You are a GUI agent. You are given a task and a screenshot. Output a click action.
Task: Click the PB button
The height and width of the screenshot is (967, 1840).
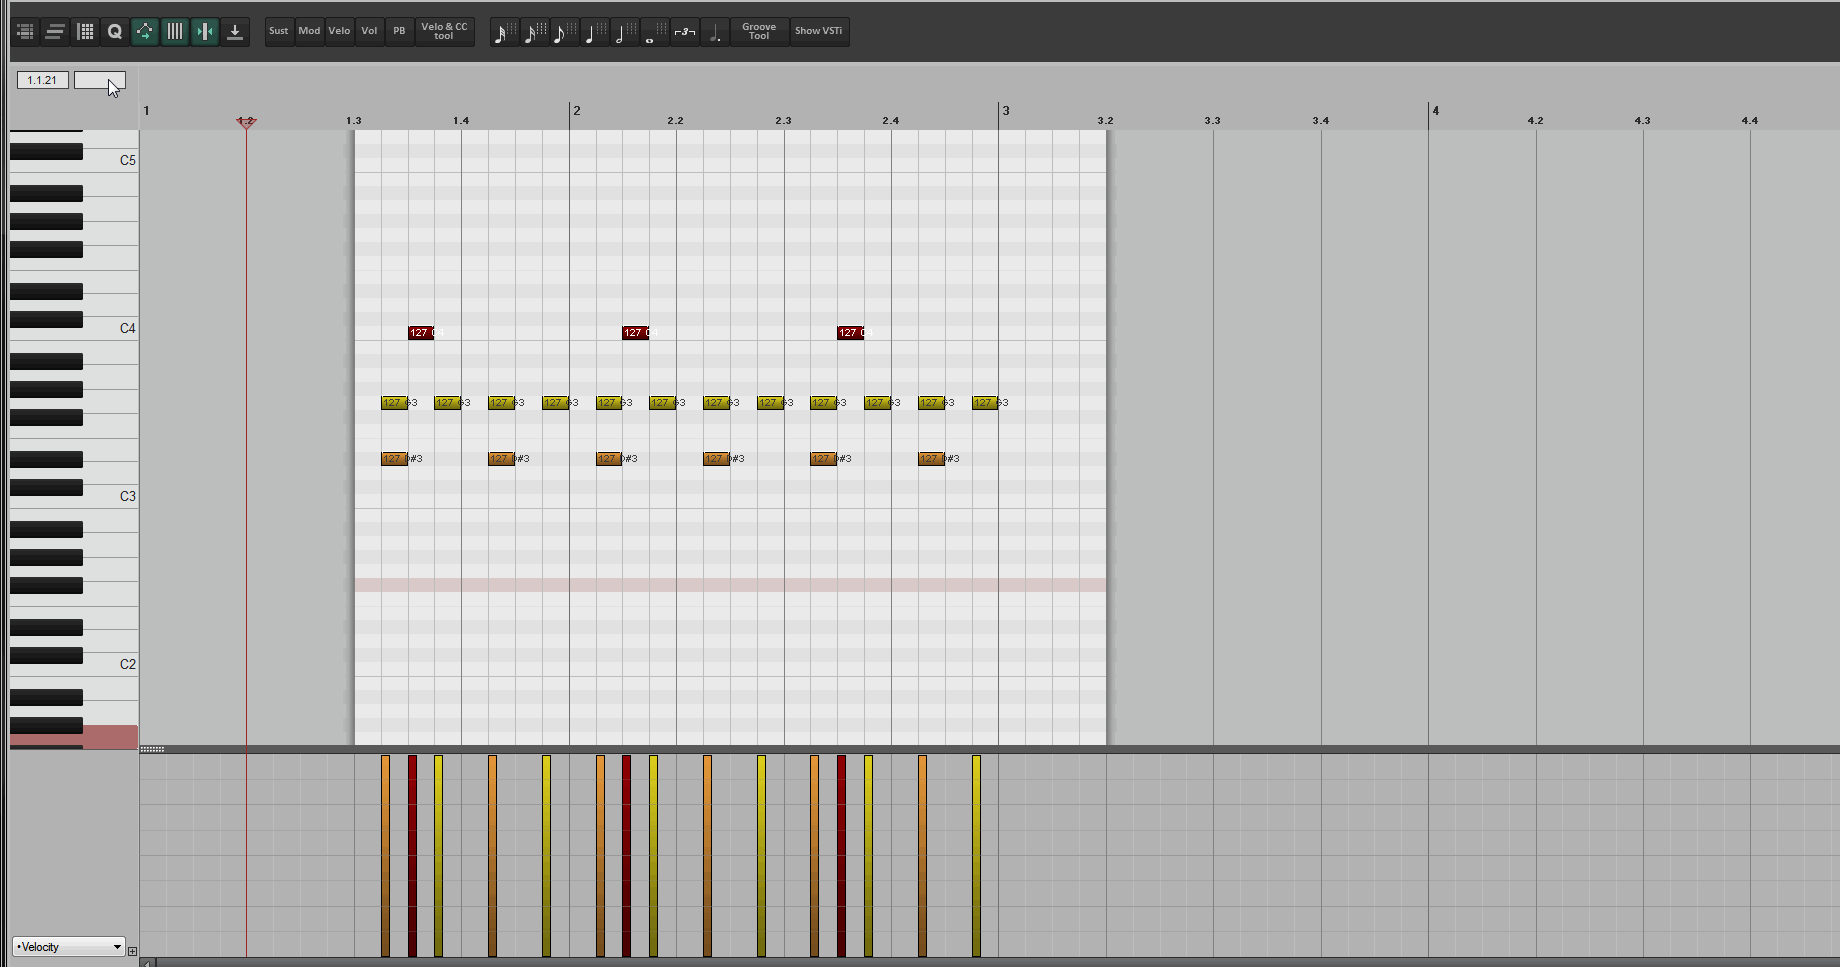(399, 31)
